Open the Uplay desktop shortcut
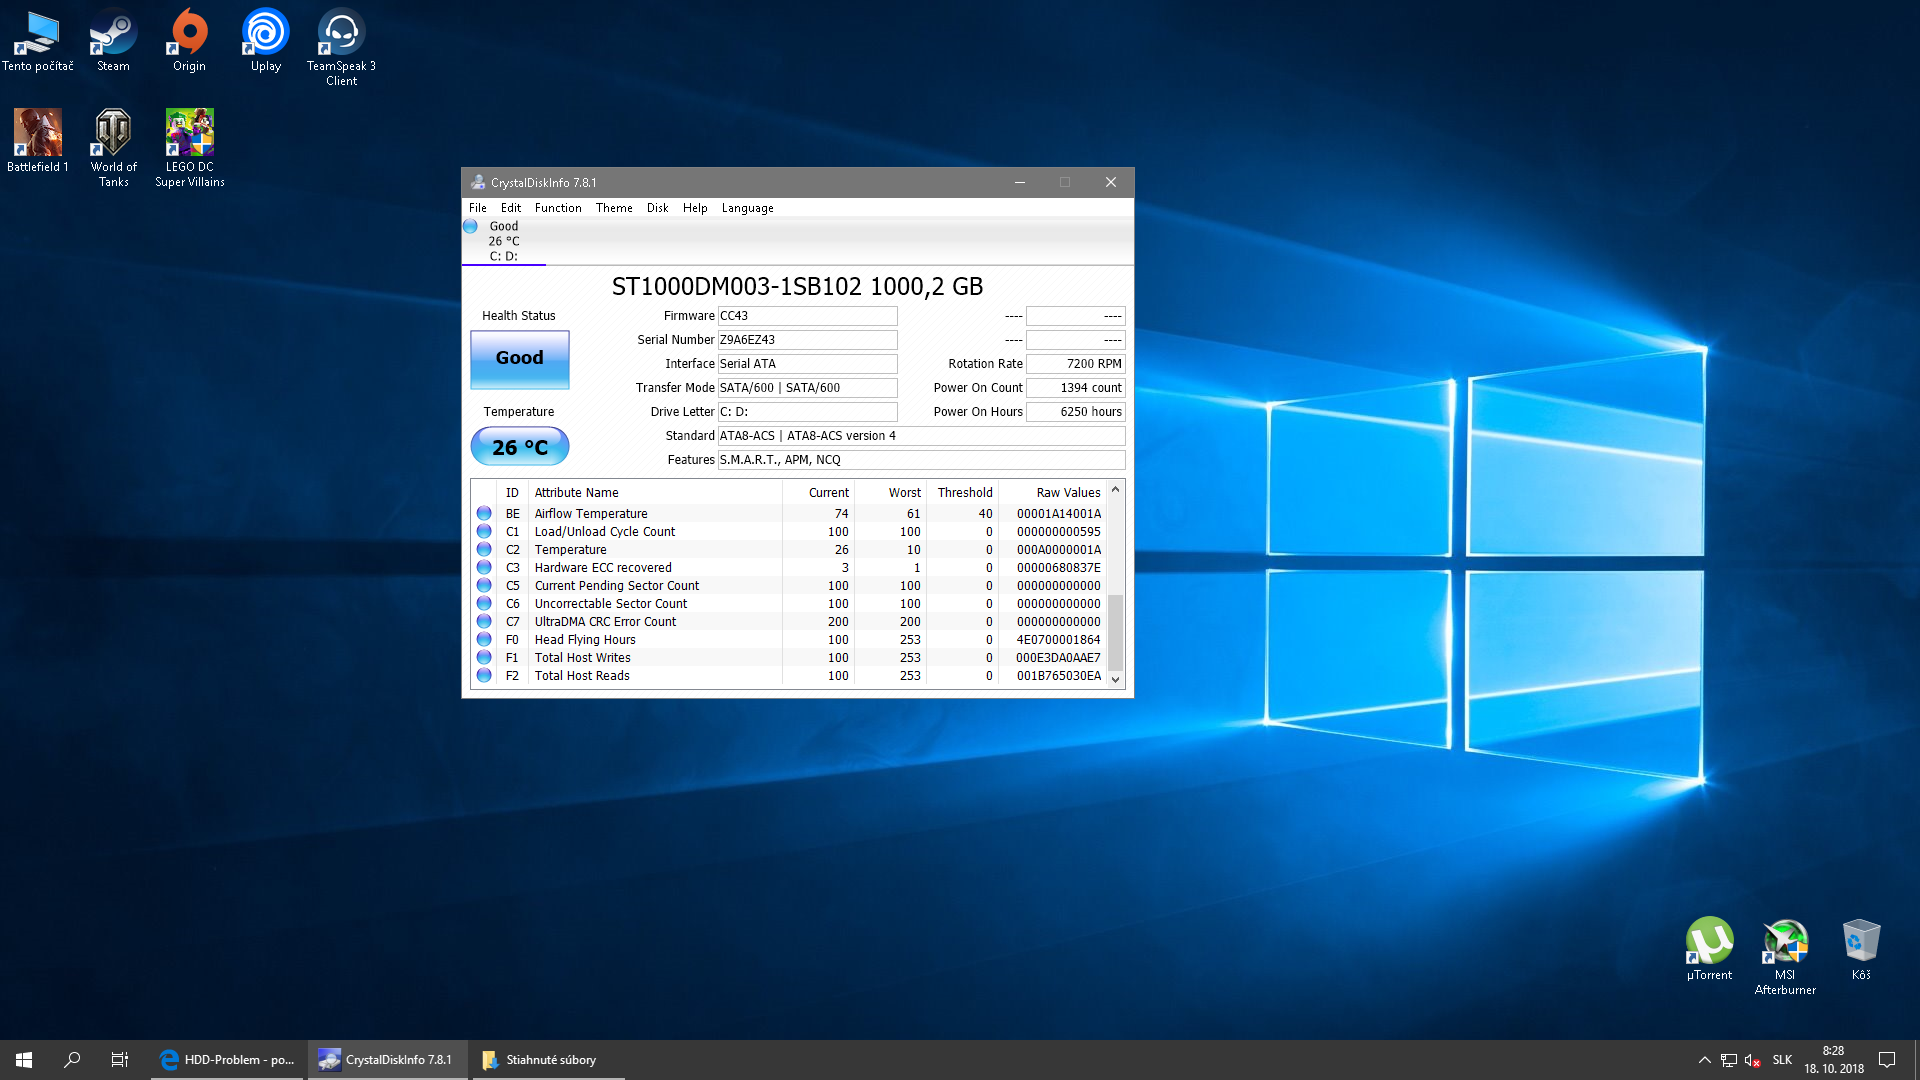1920x1080 pixels. 265,40
